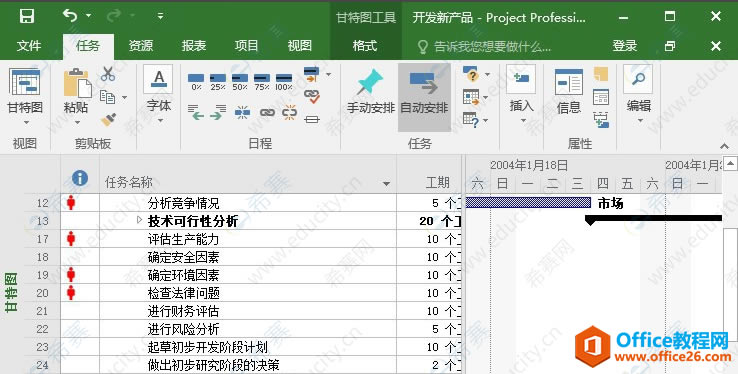738x374 pixels.
Task: Click the Add to Timeline icon
Action: click(601, 120)
